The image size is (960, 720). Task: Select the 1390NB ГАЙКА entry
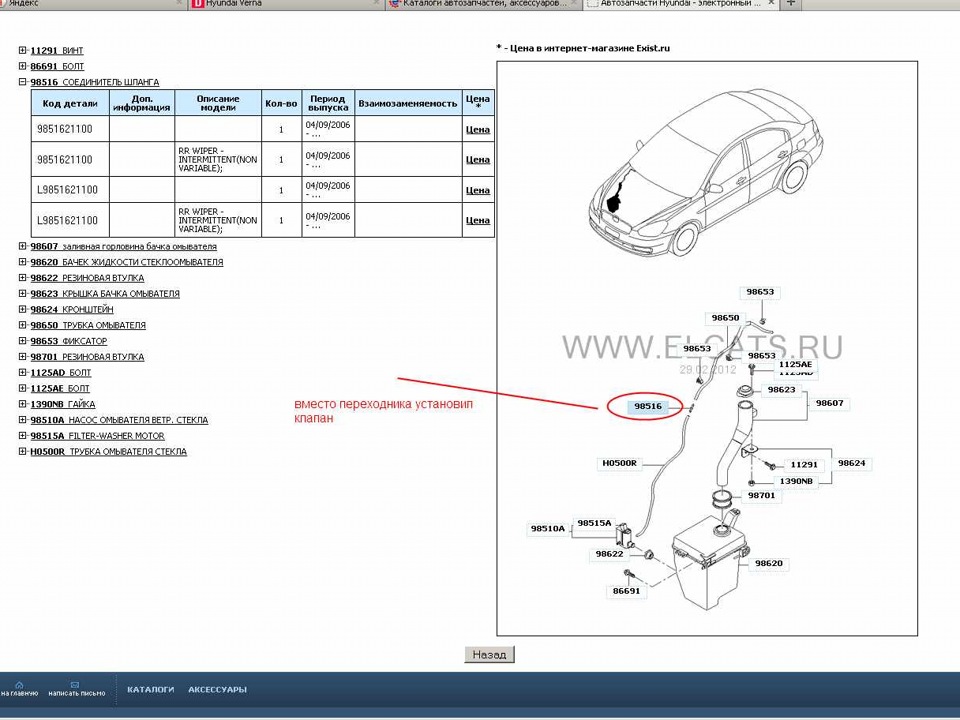(56, 404)
